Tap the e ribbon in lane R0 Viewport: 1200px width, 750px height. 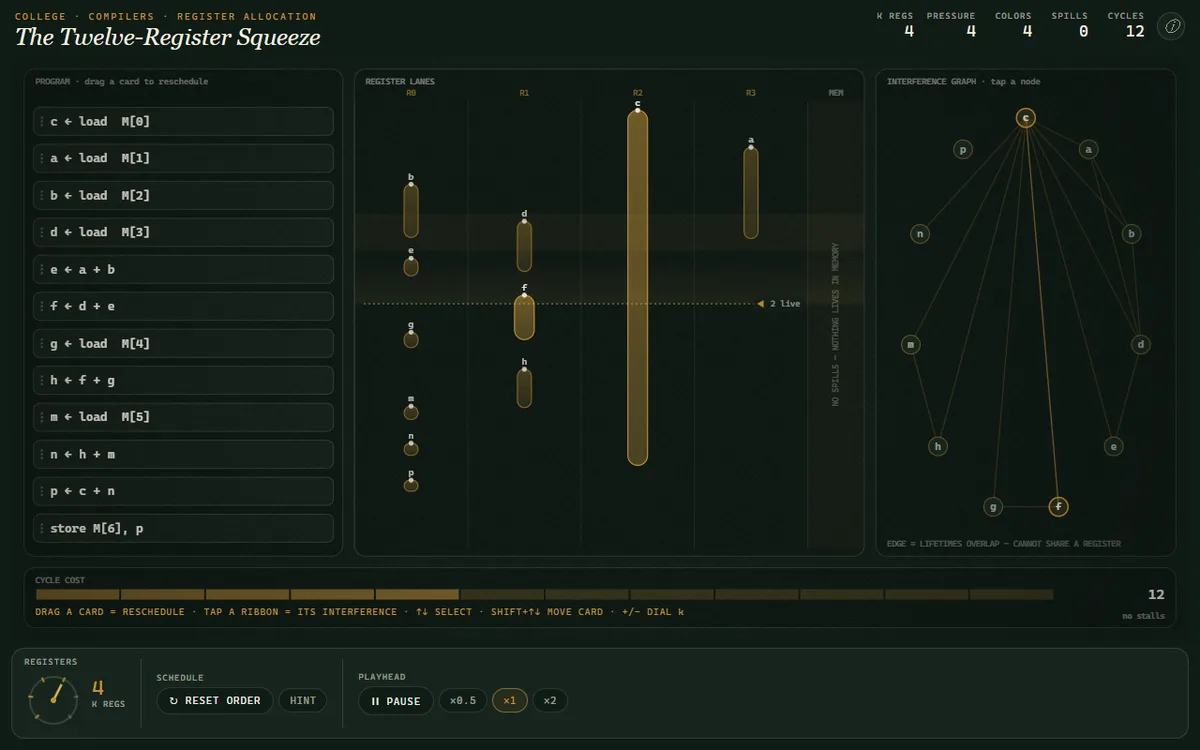tap(411, 267)
